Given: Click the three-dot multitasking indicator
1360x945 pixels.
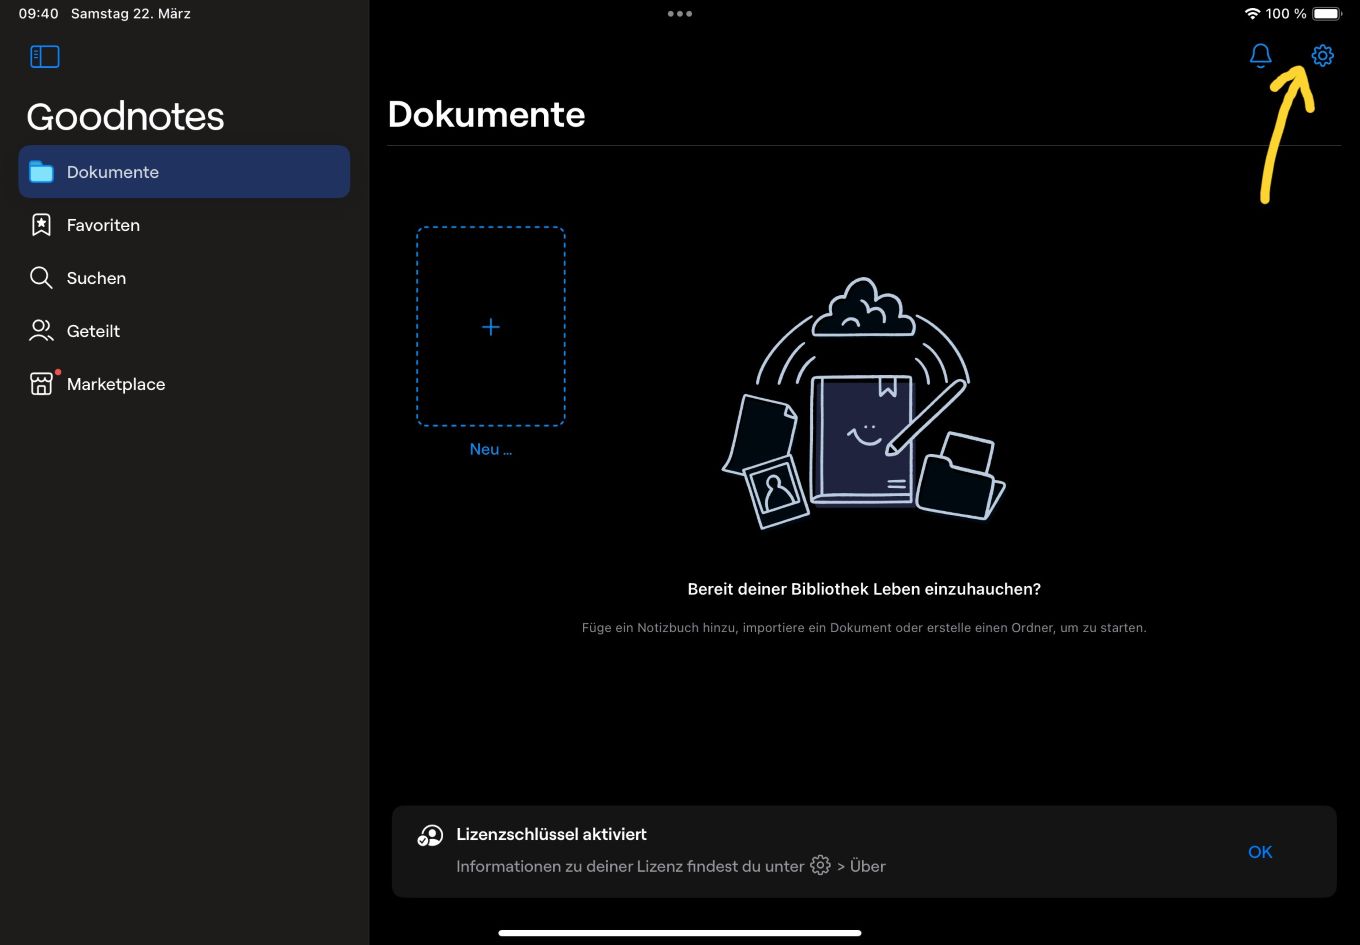Looking at the screenshot, I should [680, 14].
